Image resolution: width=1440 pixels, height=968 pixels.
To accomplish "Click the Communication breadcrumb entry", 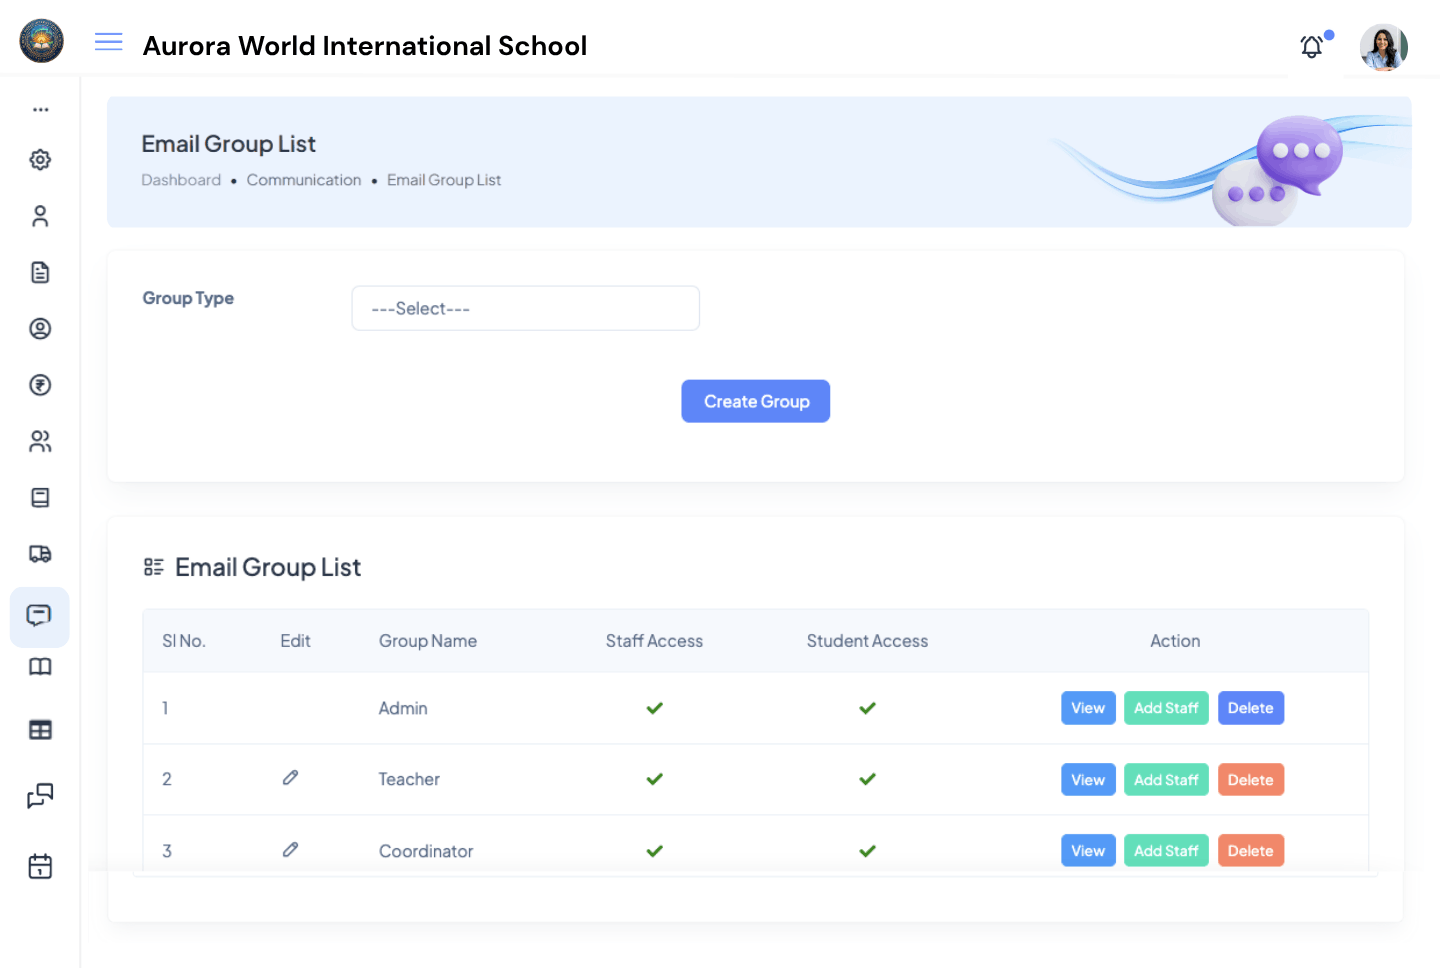I will point(304,180).
